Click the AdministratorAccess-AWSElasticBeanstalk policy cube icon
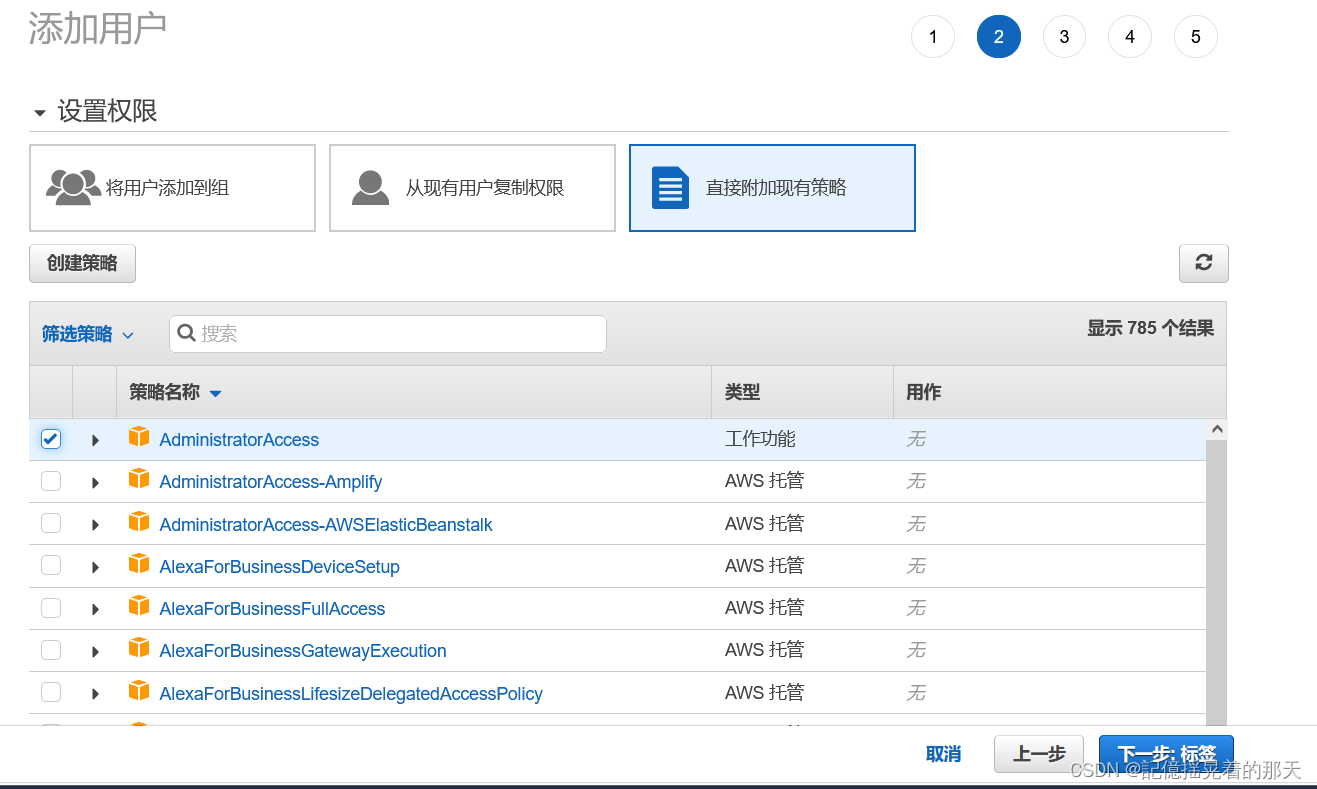Screen dimensions: 1317x789 pyautogui.click(x=139, y=522)
